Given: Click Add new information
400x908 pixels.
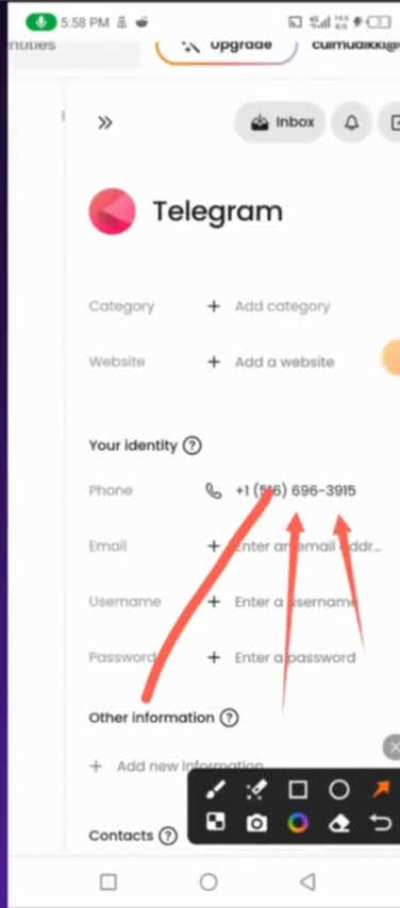Looking at the screenshot, I should tap(190, 766).
